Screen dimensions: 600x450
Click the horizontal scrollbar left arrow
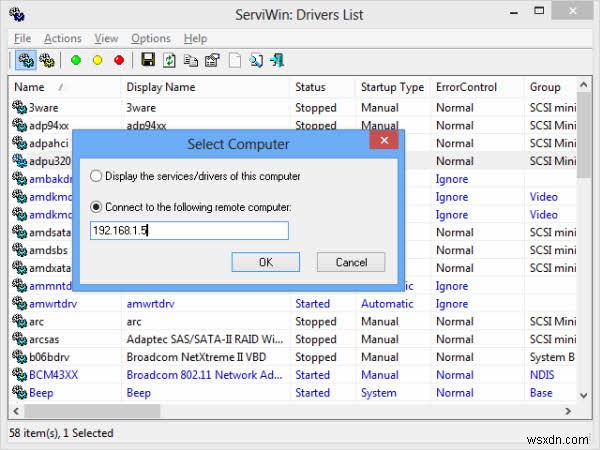(16, 411)
